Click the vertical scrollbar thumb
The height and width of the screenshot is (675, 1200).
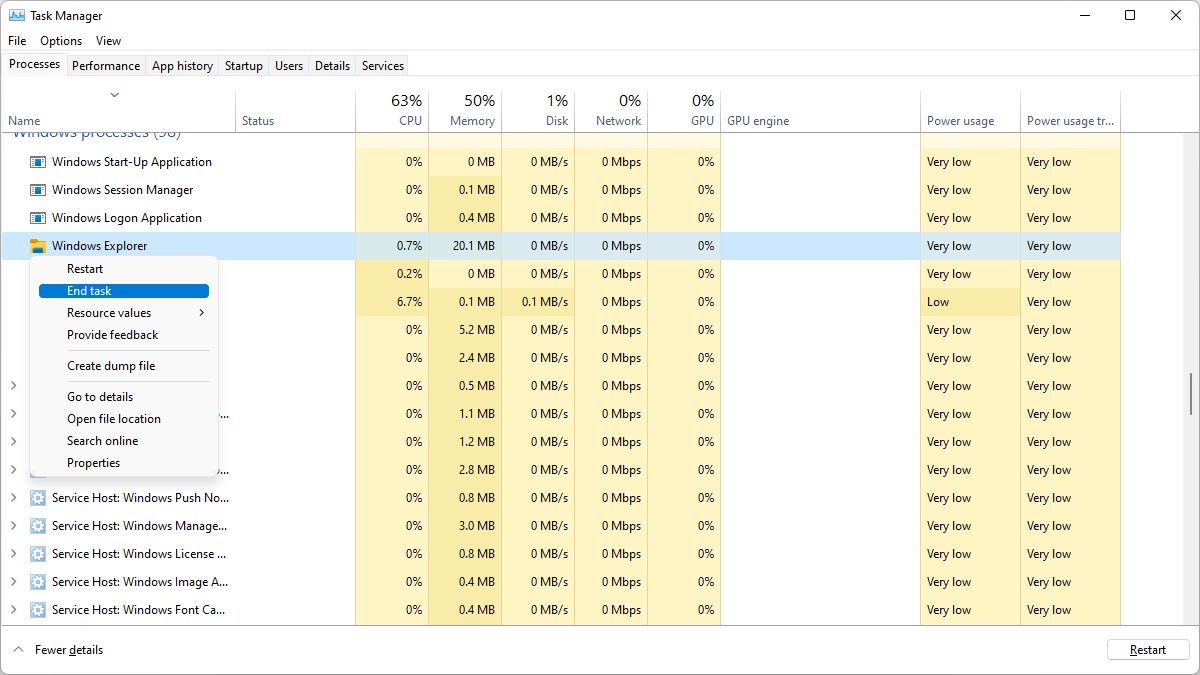point(1190,393)
